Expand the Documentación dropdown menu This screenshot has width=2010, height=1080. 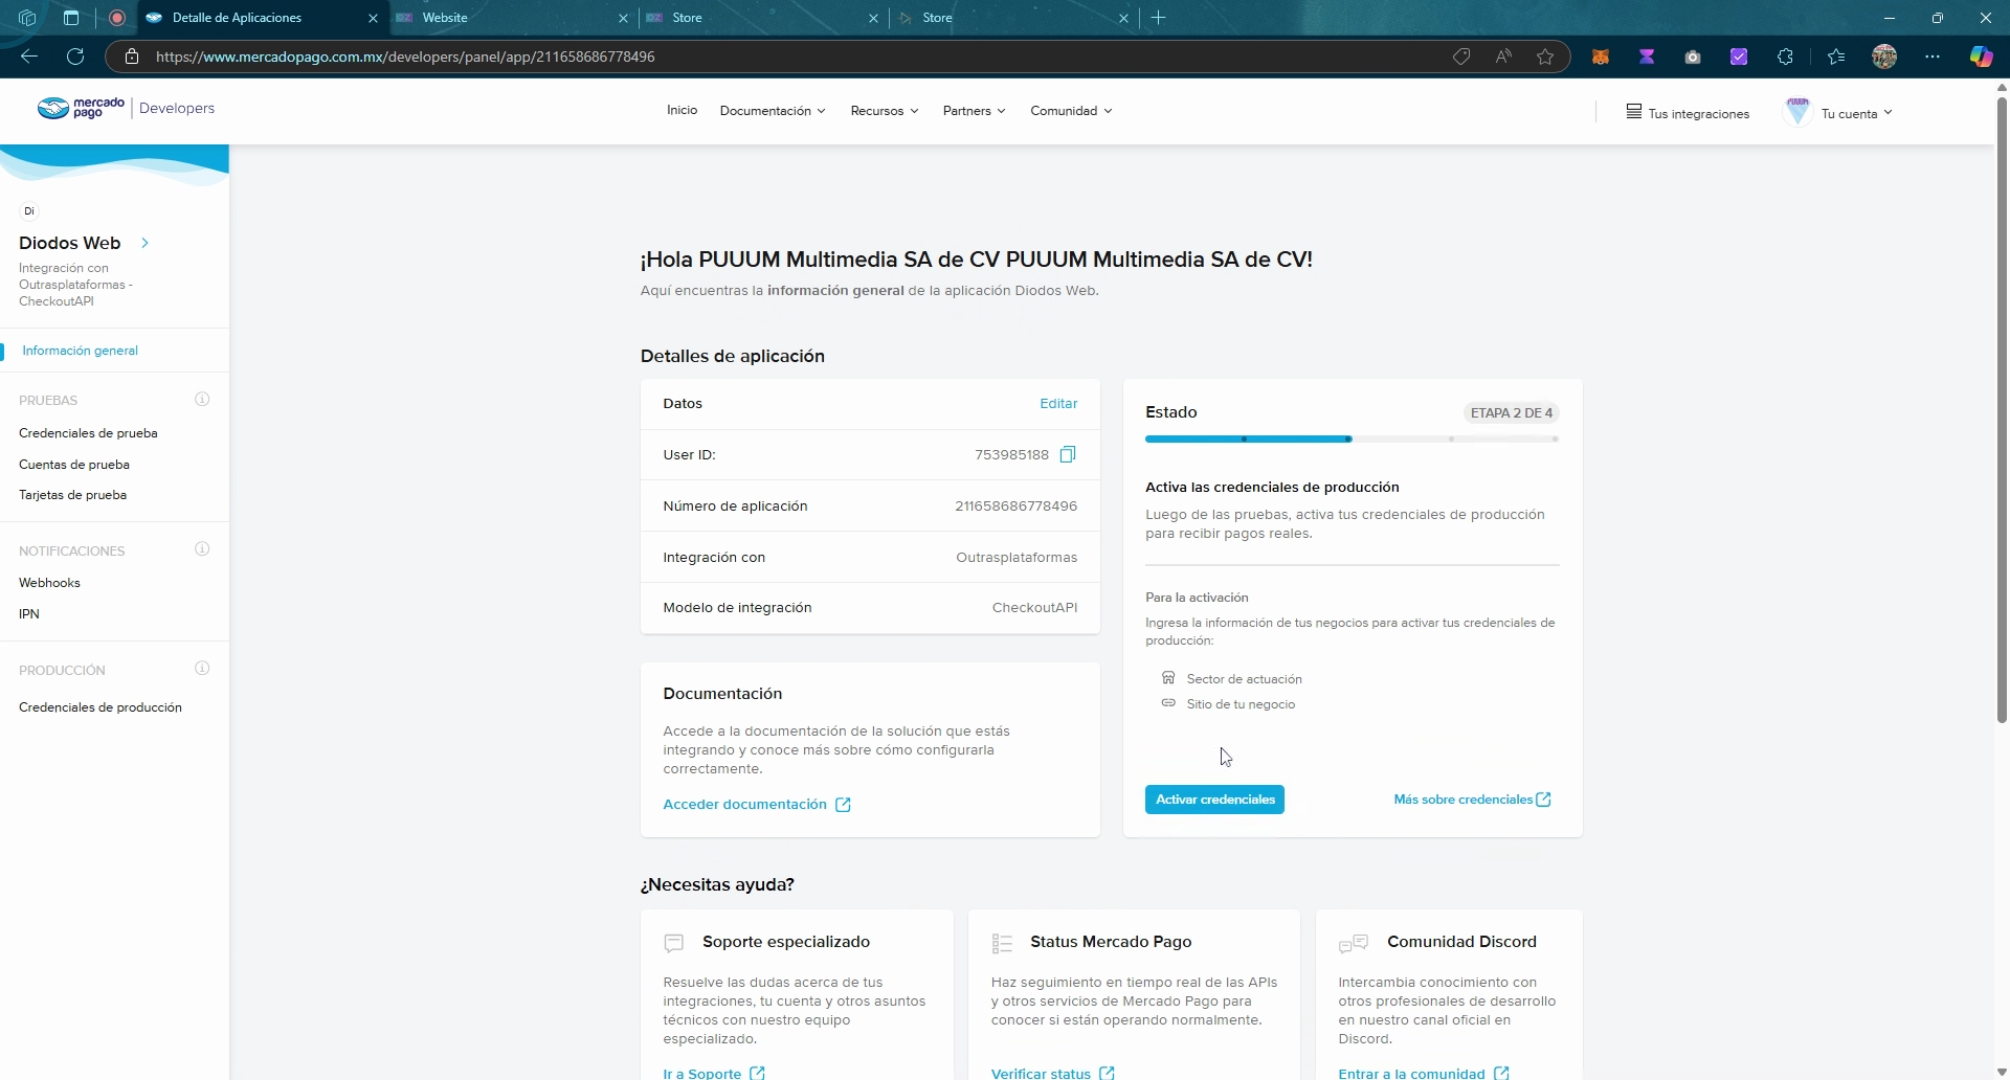(x=772, y=111)
